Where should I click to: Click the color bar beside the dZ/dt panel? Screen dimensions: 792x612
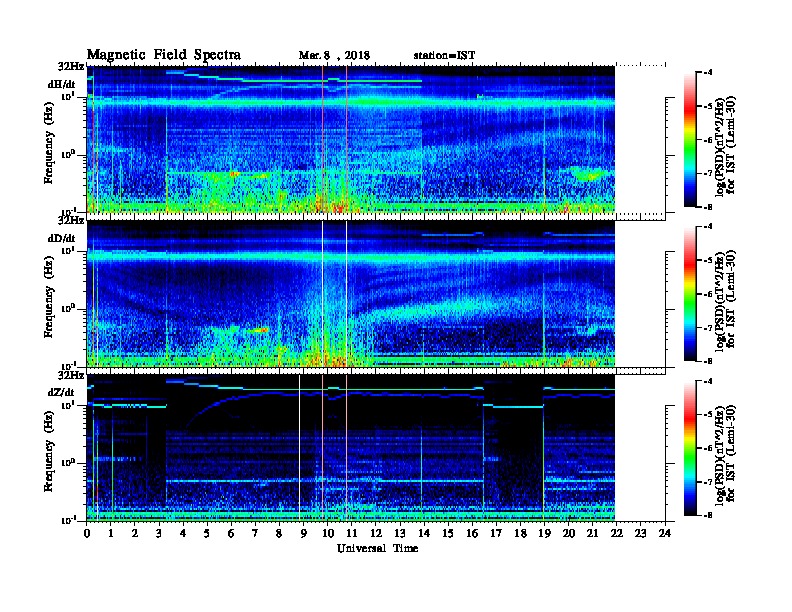[x=689, y=448]
